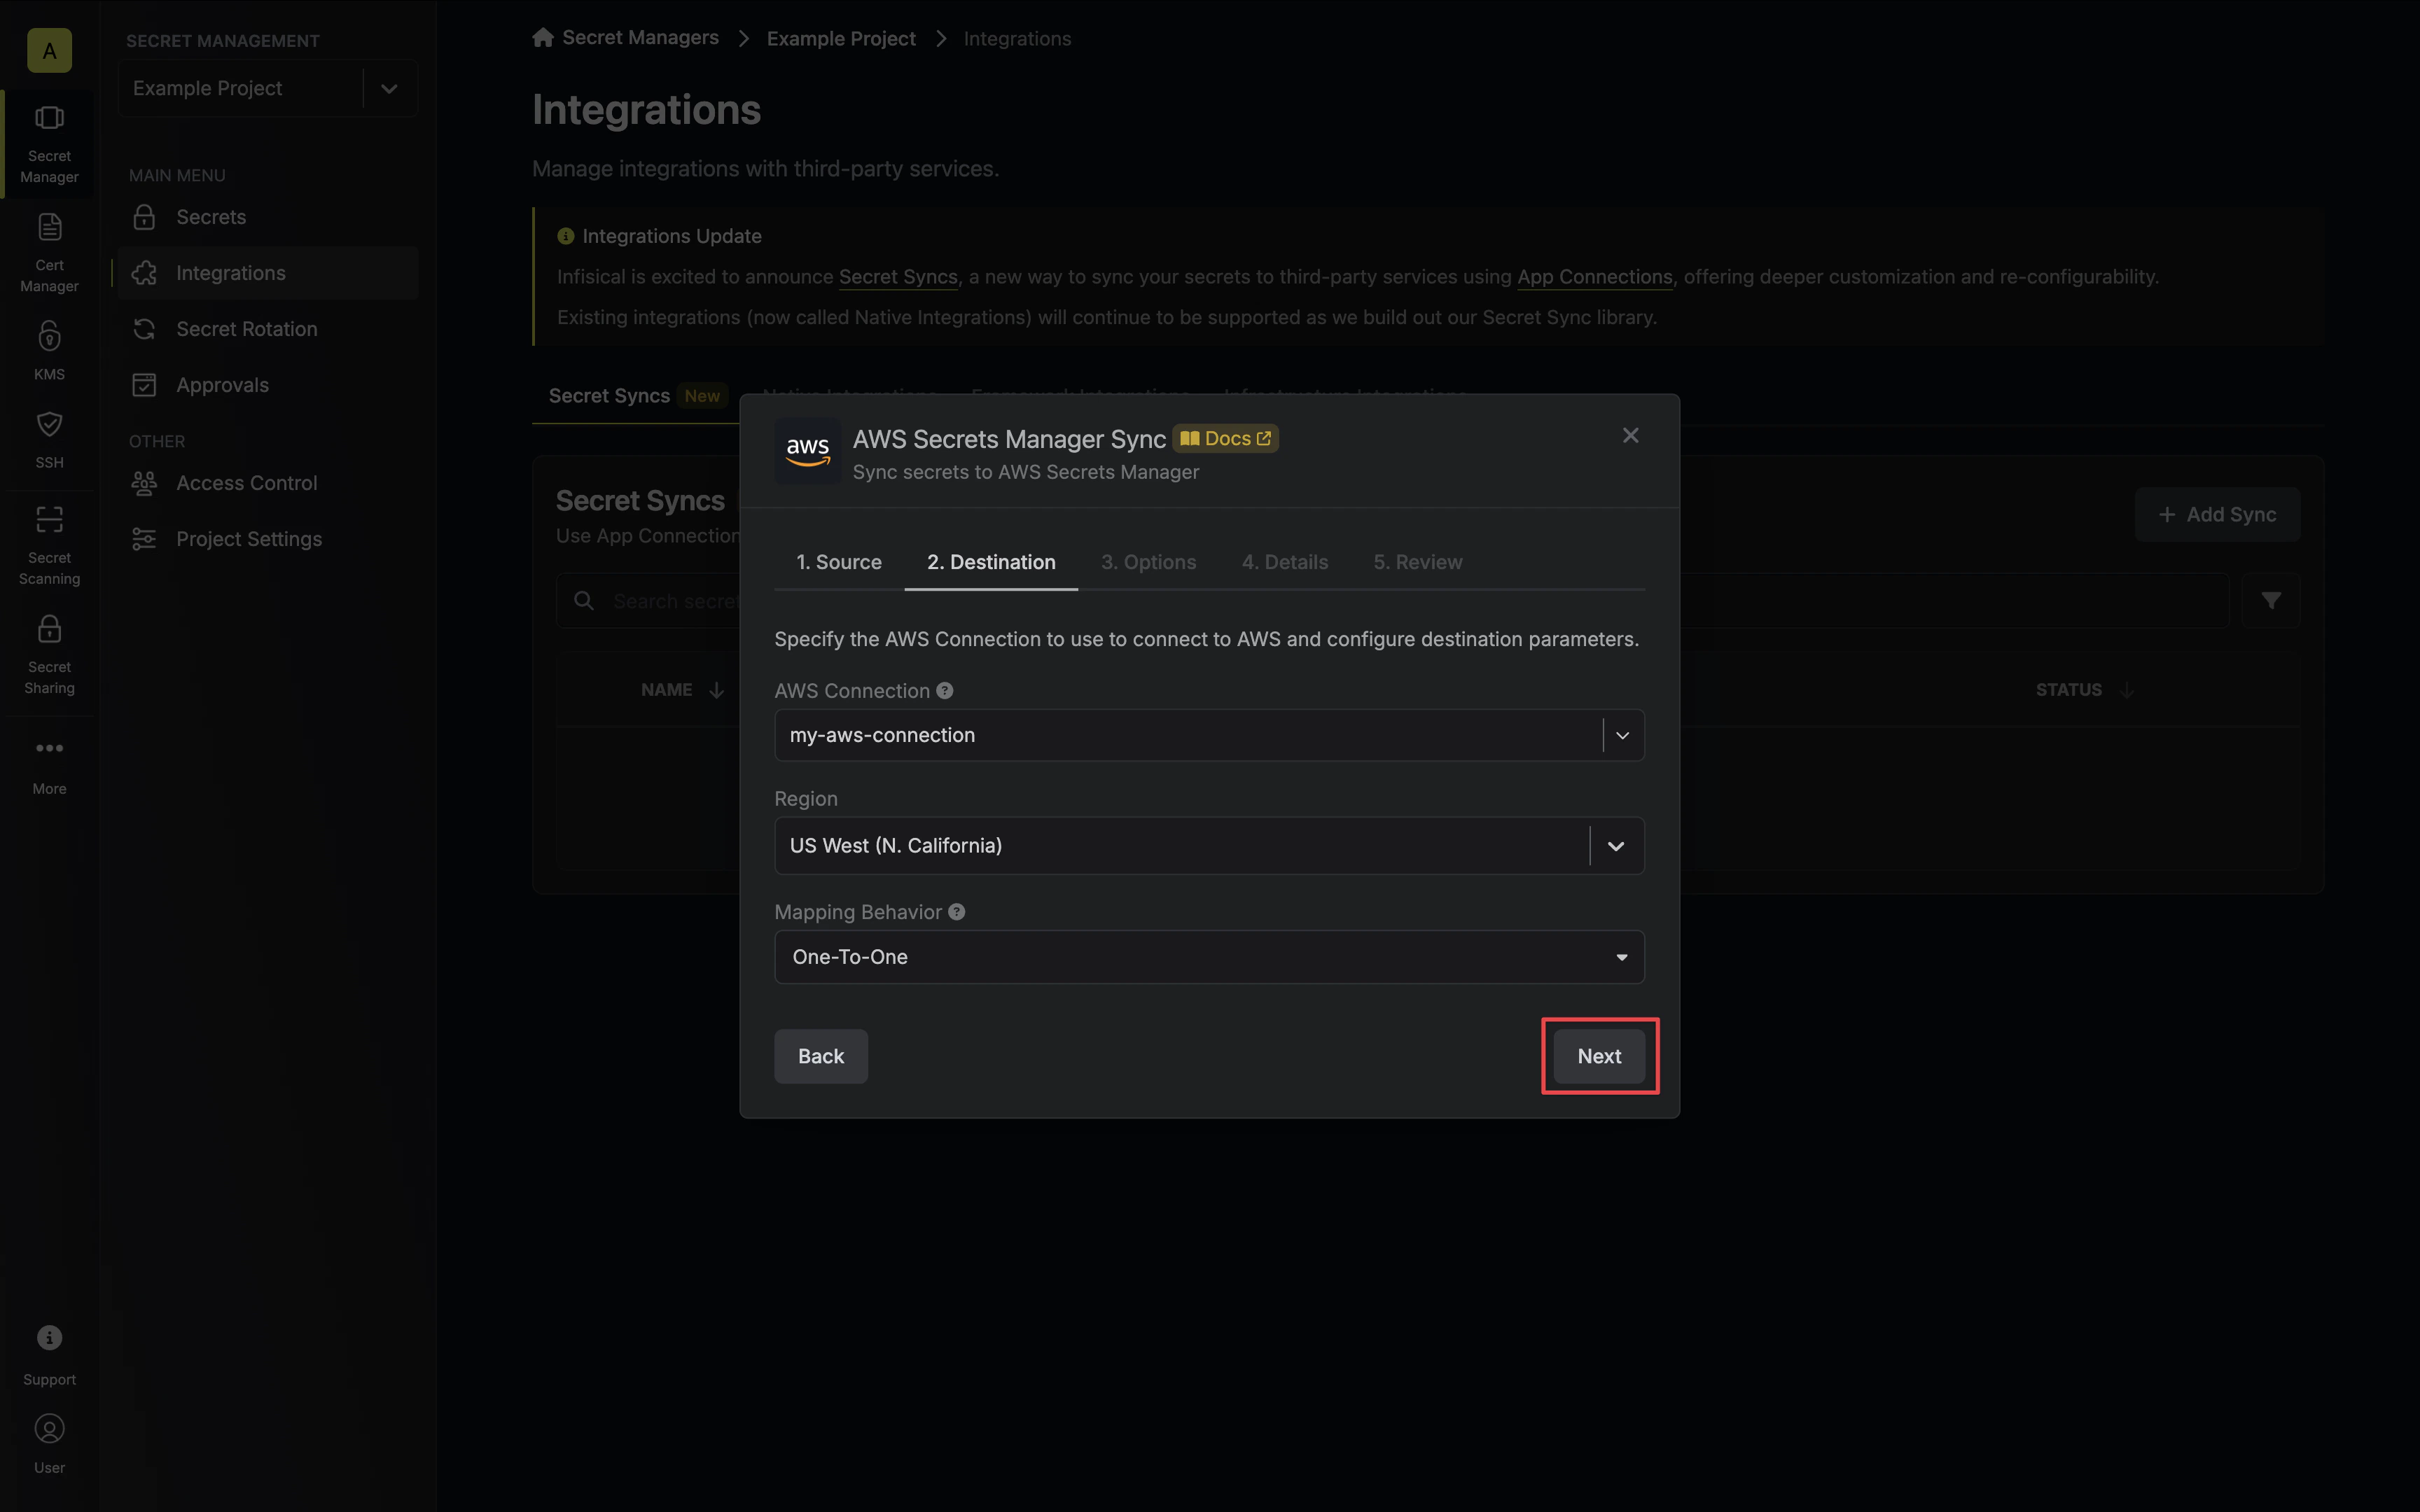Screen dimensions: 2420x1512
Task: Close the AWS Secrets Manager Sync dialog
Action: pyautogui.click(x=1631, y=435)
